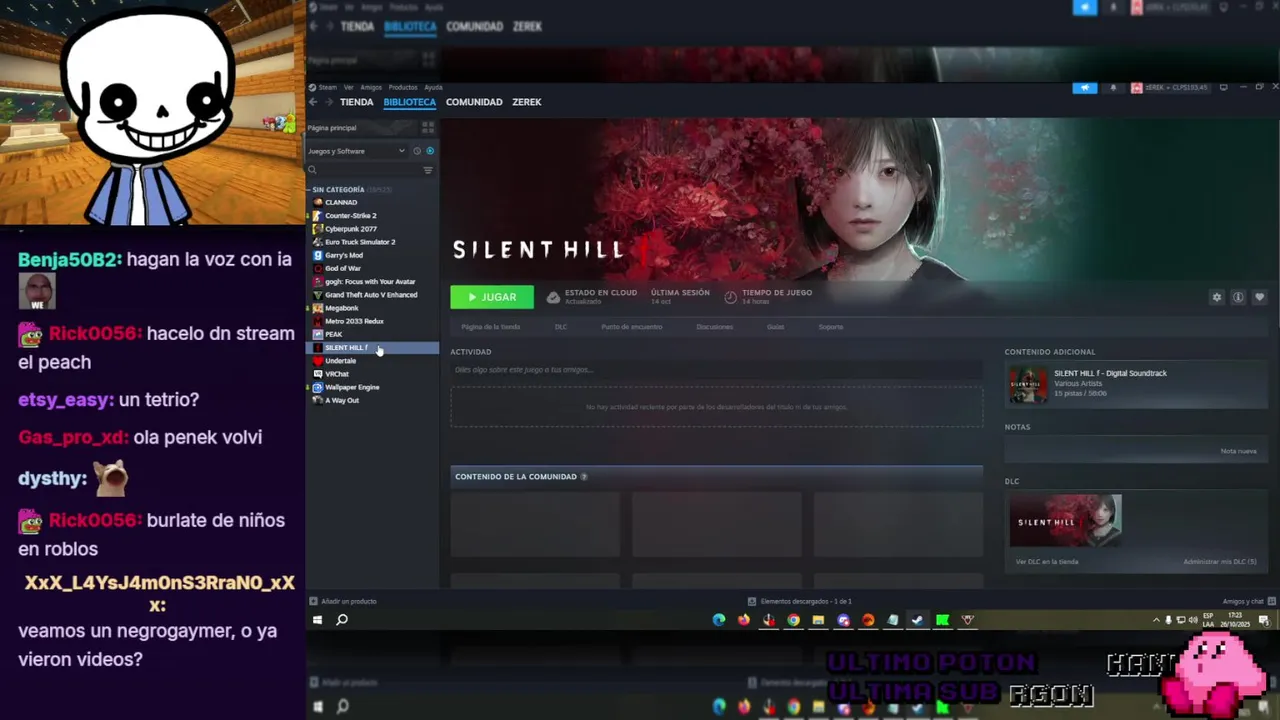1280x720 pixels.
Task: Switch library to grid view icon
Action: pos(428,128)
